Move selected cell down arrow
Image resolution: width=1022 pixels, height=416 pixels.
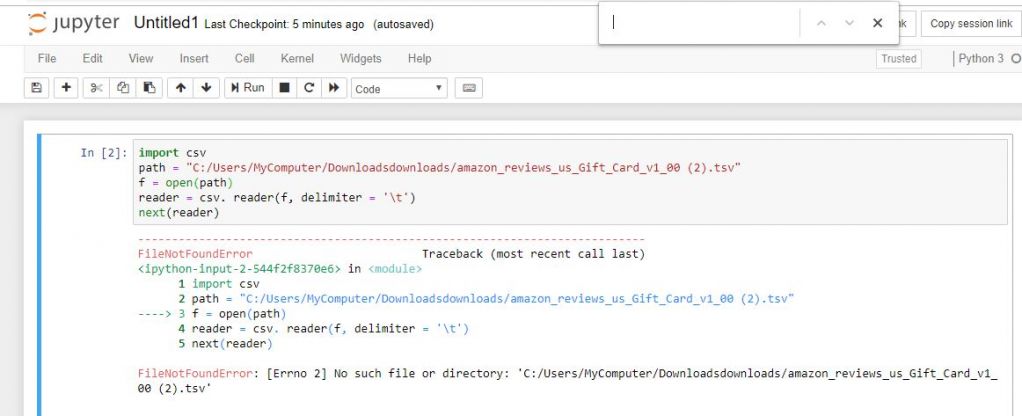pos(206,88)
